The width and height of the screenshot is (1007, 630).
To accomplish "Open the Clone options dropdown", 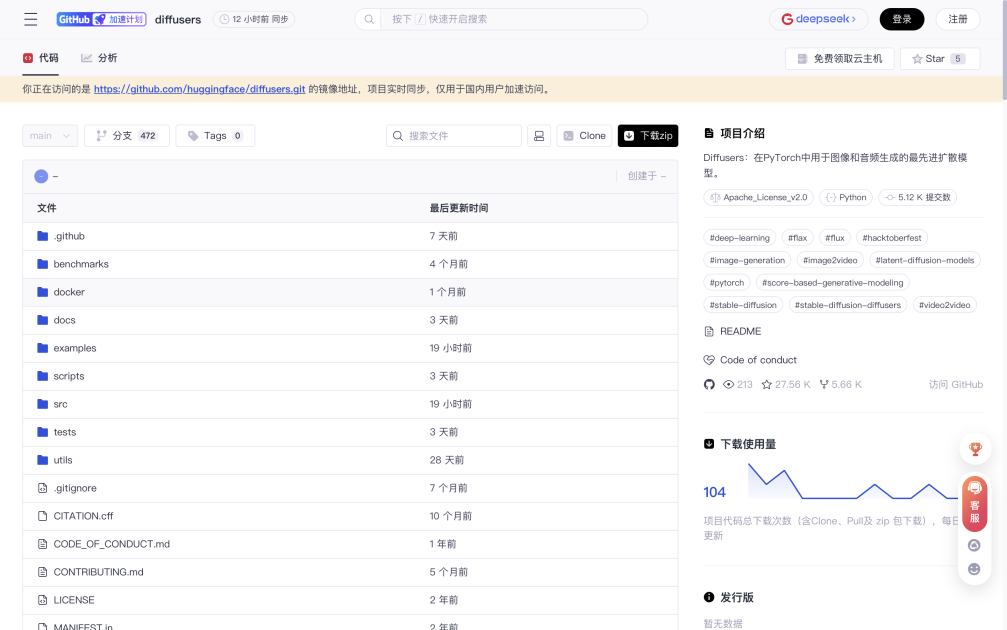I will tap(584, 136).
